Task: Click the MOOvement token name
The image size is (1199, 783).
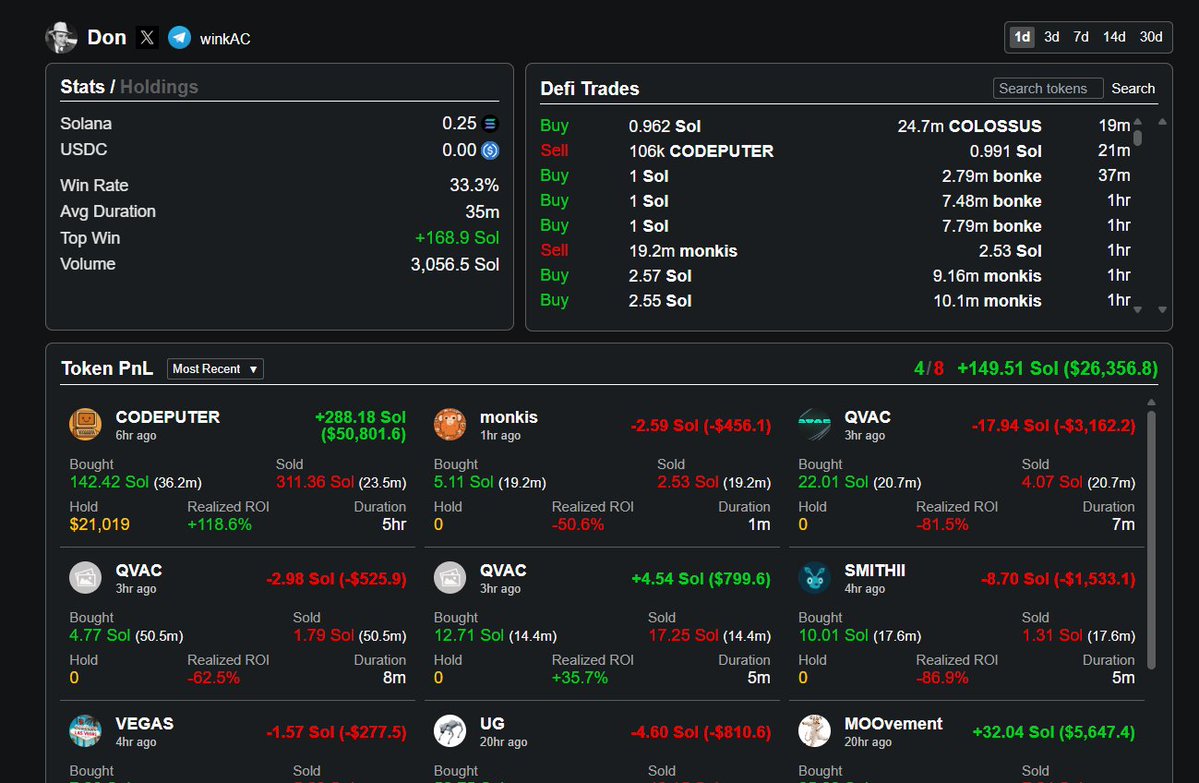Action: point(893,723)
